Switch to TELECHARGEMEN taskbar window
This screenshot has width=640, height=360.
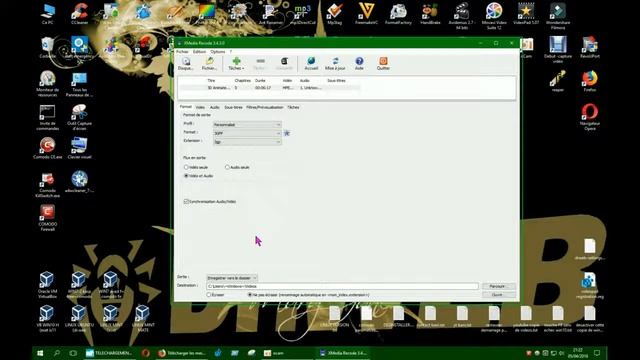pos(109,353)
